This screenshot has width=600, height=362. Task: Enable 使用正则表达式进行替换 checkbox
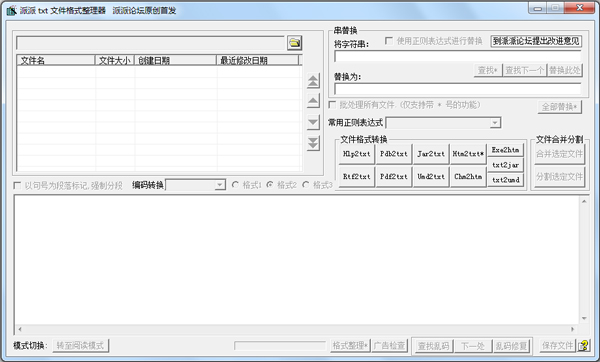pos(389,41)
